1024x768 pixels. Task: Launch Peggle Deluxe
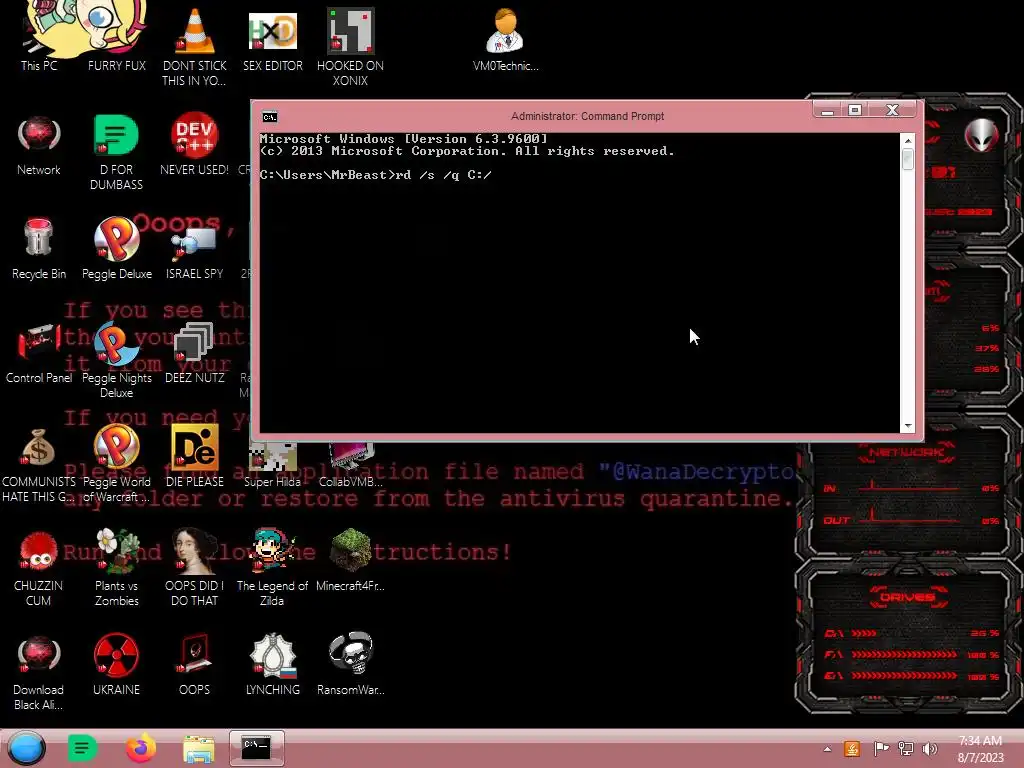click(116, 249)
